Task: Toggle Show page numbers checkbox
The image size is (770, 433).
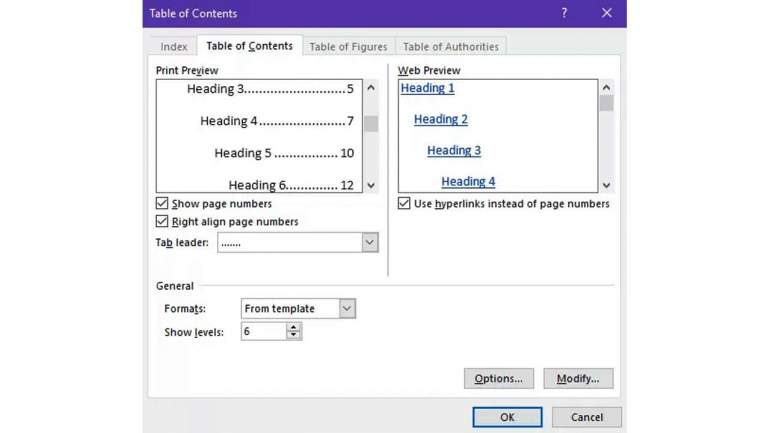Action: [x=162, y=203]
